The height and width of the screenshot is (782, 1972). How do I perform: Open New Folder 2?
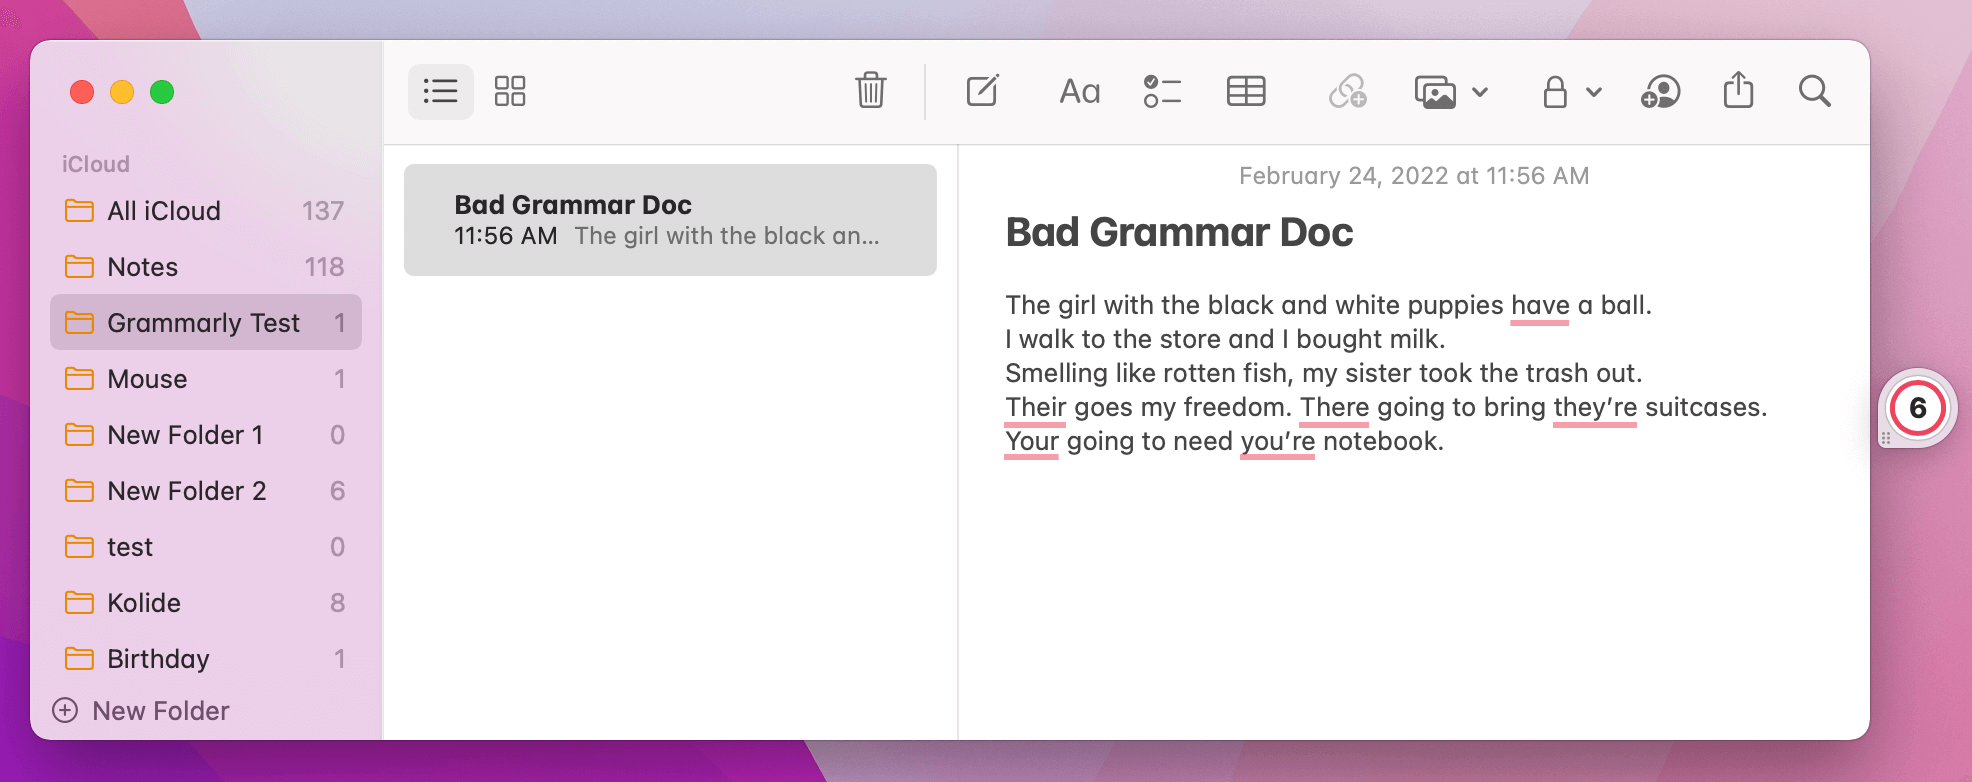point(206,491)
